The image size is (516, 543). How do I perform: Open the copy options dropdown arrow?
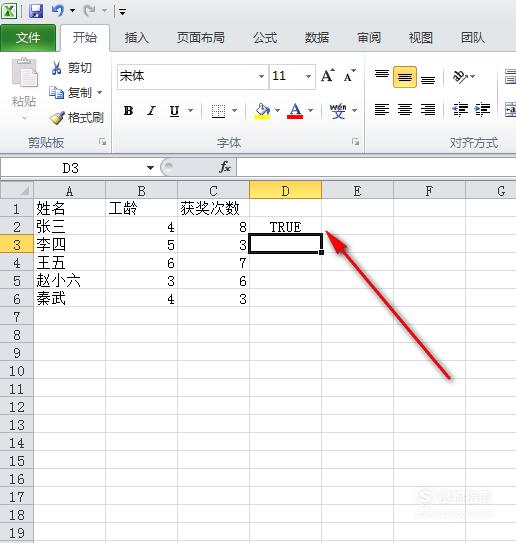99,92
